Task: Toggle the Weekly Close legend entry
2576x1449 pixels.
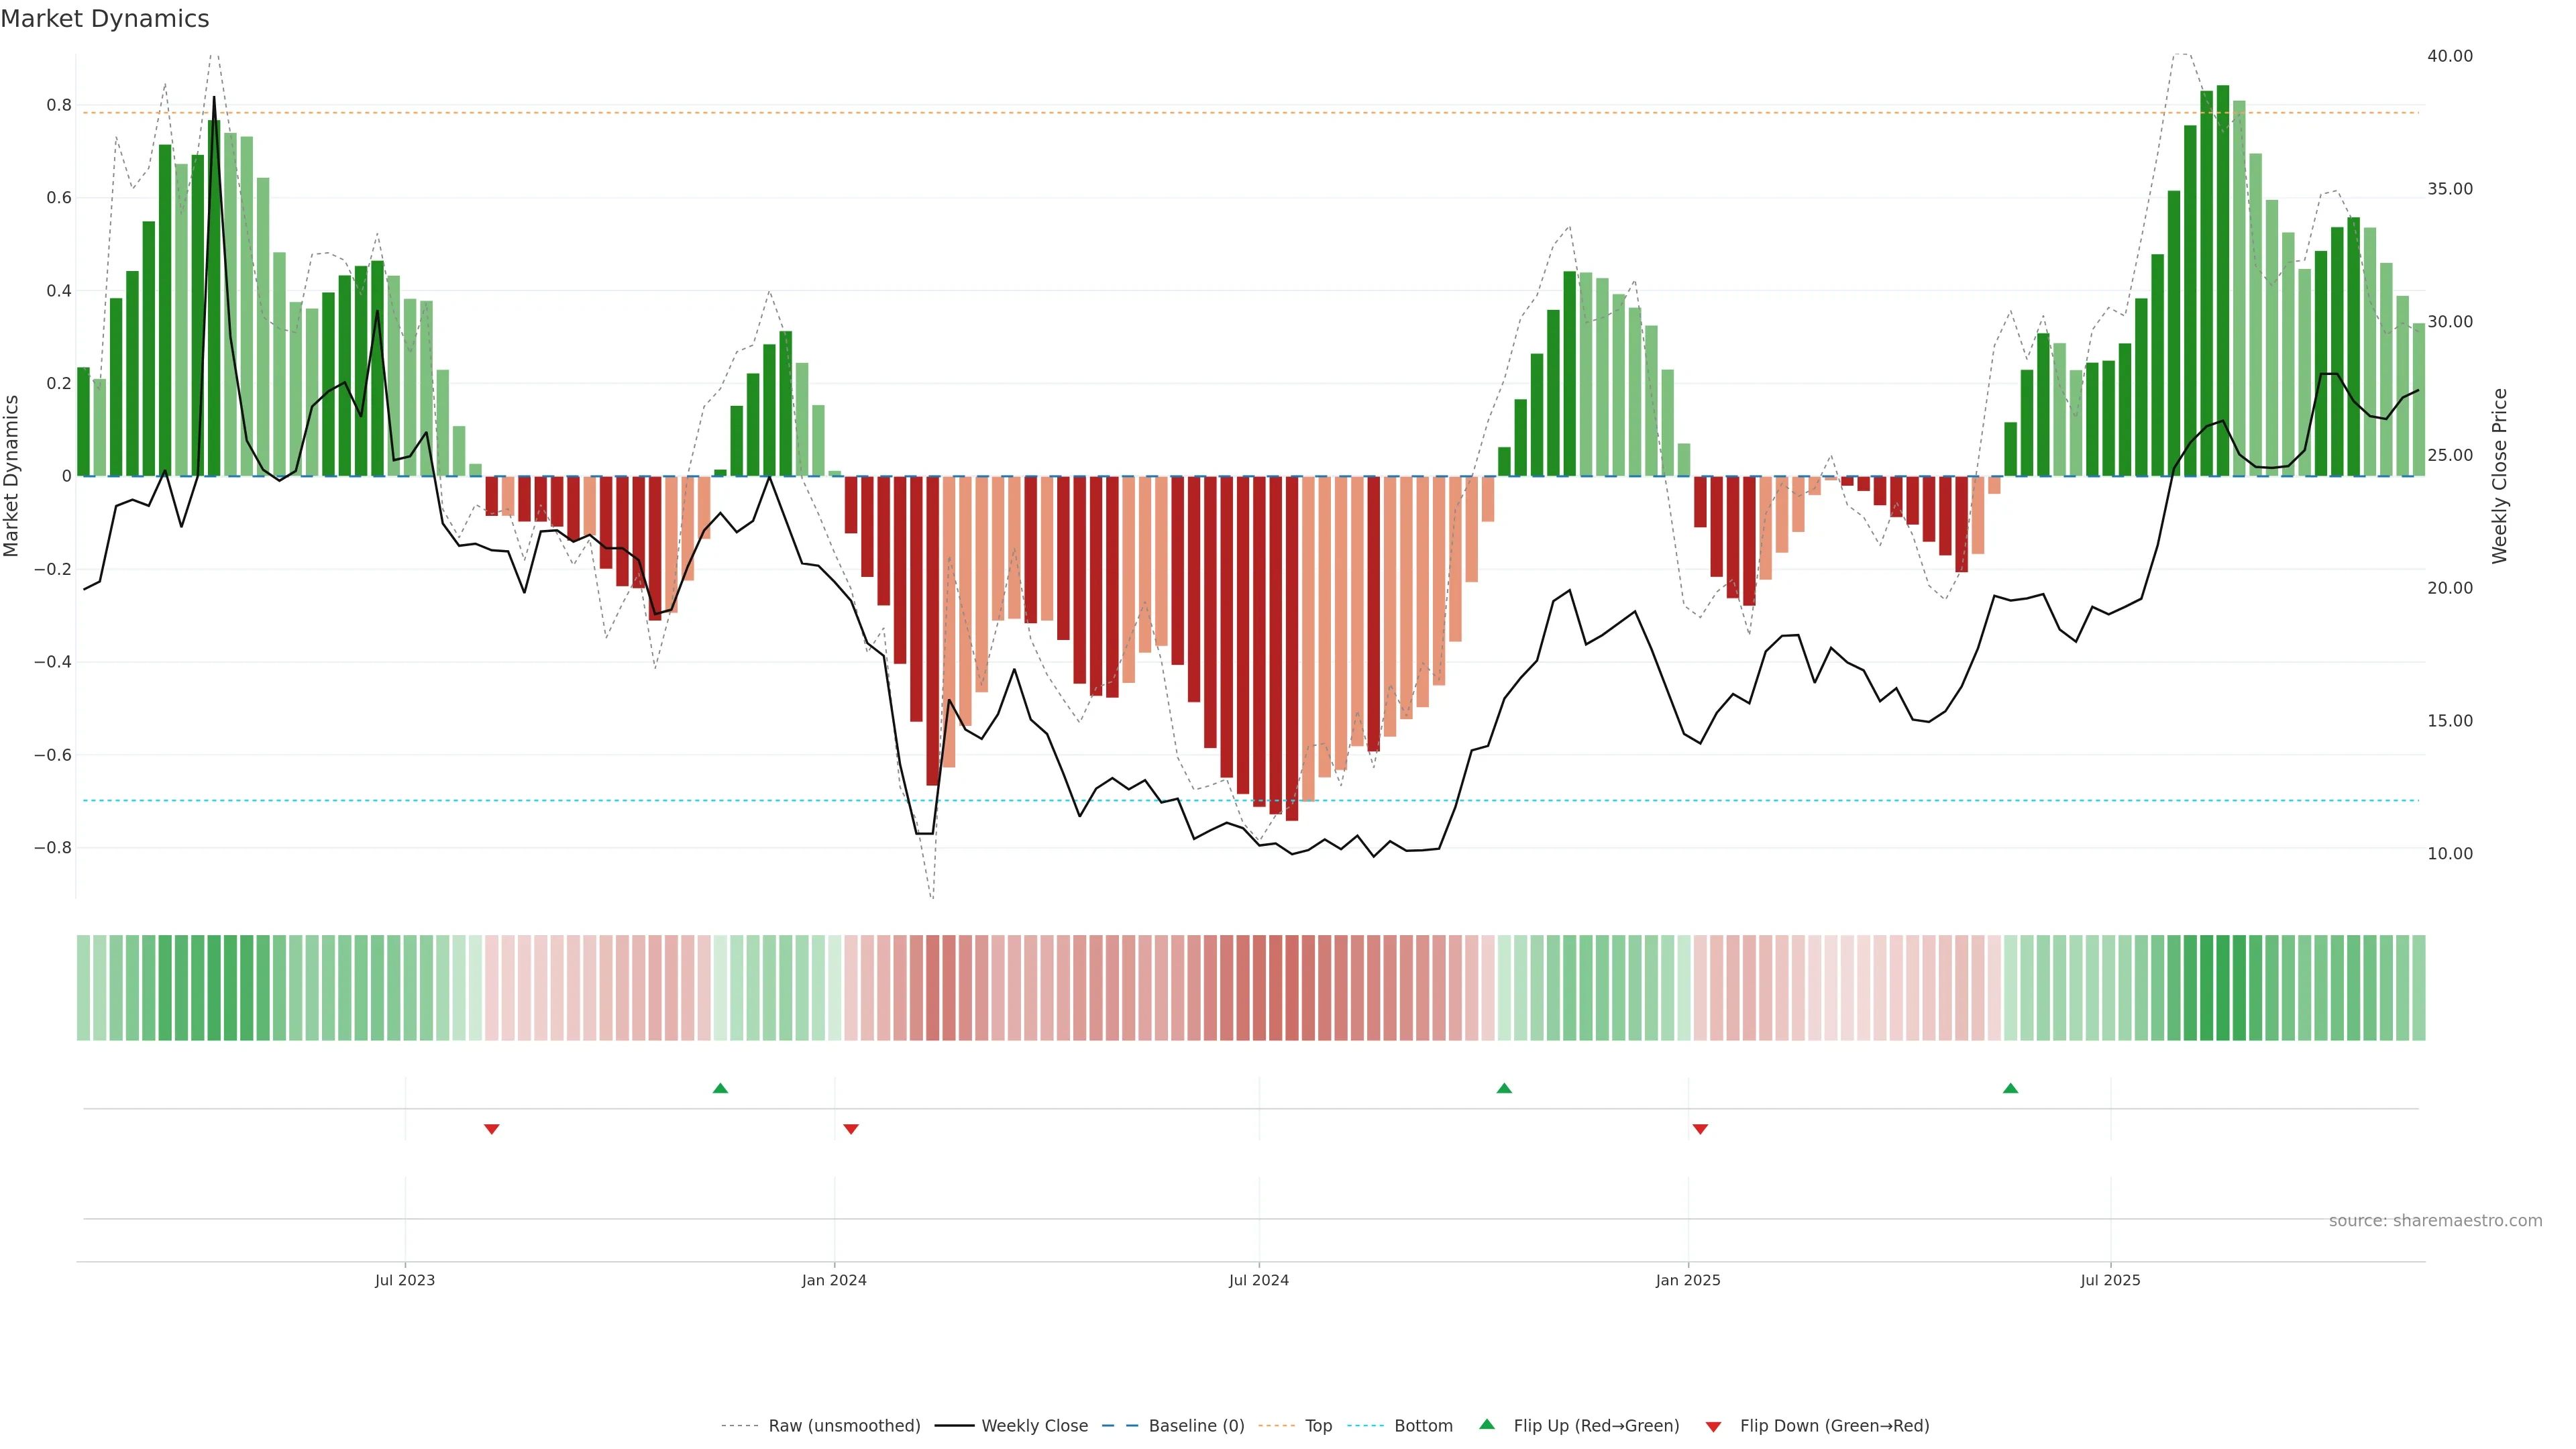Action: pos(1034,1426)
